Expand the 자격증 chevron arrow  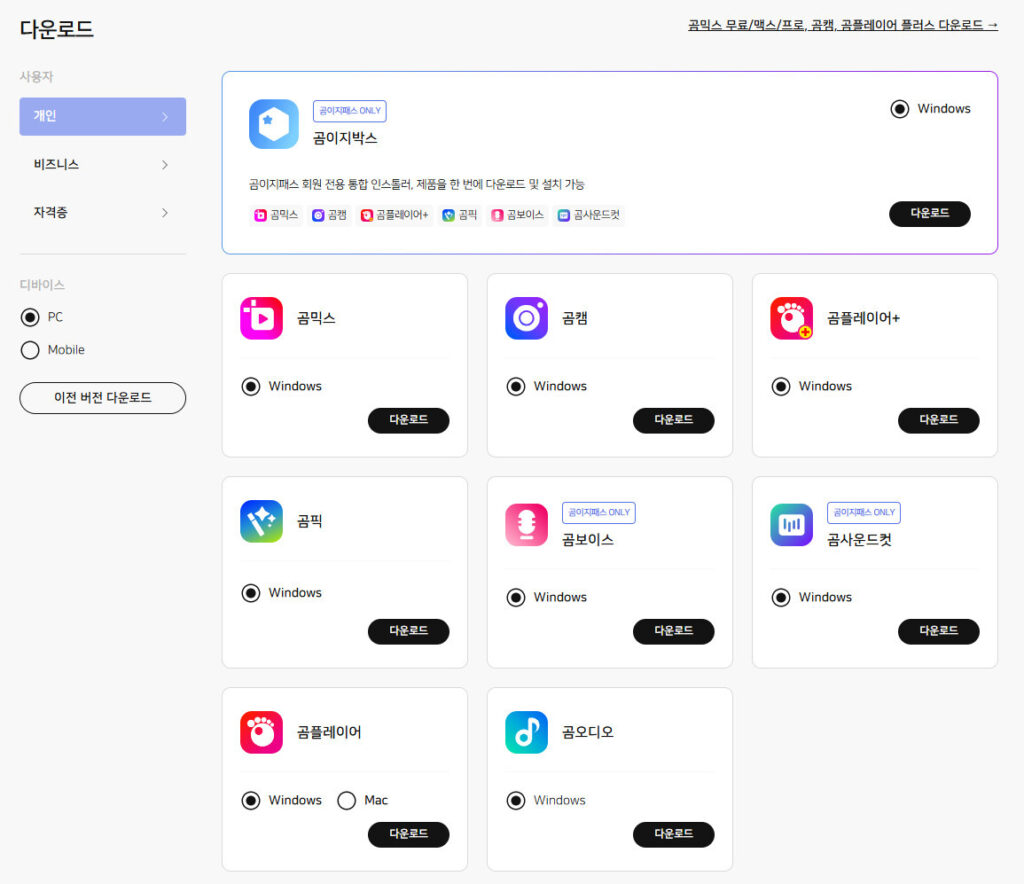(x=165, y=213)
